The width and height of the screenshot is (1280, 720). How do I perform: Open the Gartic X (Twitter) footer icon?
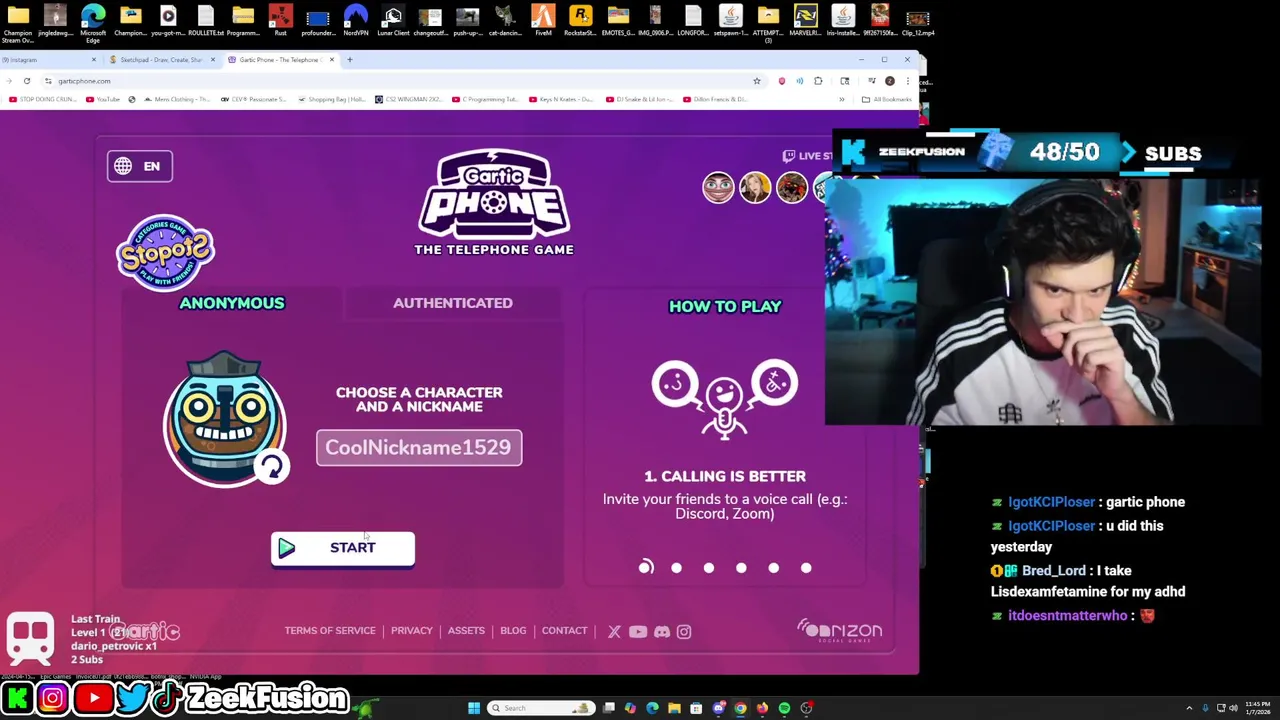(x=614, y=631)
